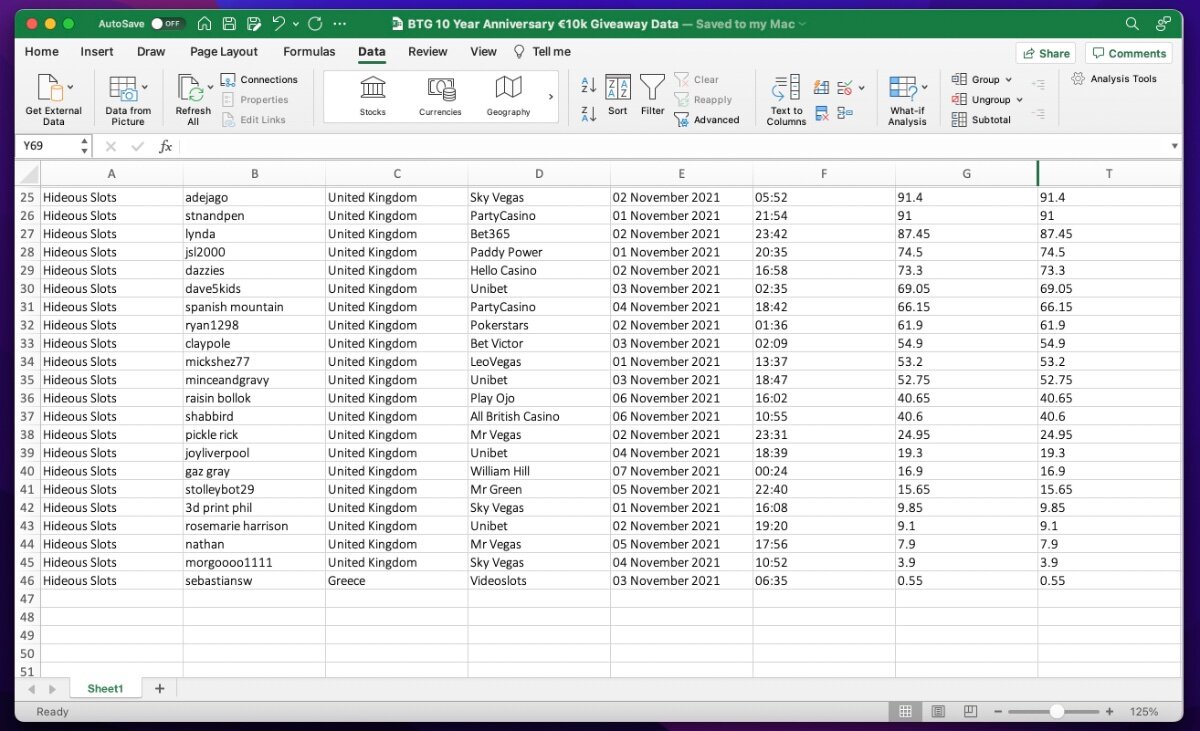The image size is (1200, 731).
Task: Open the Saved to my Mac dropdown
Action: (750, 24)
